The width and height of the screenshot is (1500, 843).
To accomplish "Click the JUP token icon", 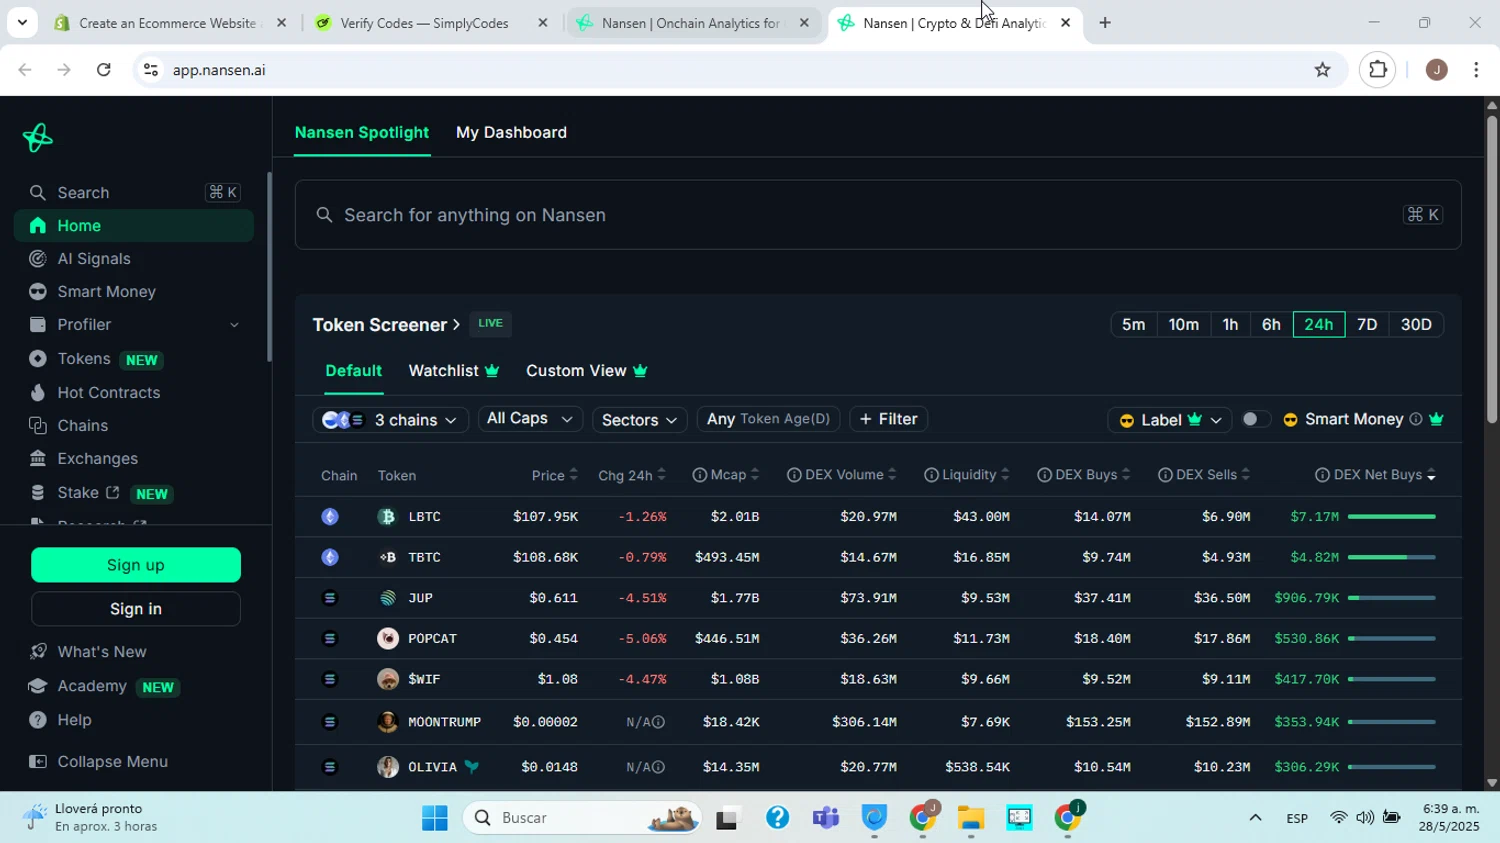I will click(387, 598).
